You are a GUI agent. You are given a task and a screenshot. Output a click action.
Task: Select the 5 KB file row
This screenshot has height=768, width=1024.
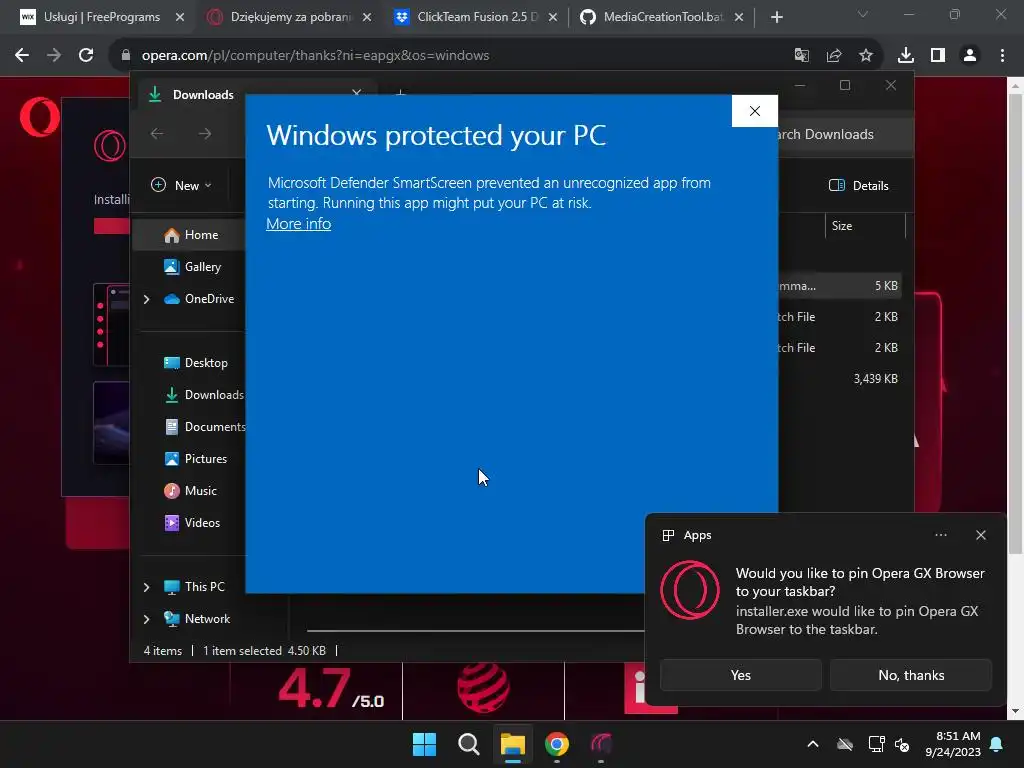point(840,286)
